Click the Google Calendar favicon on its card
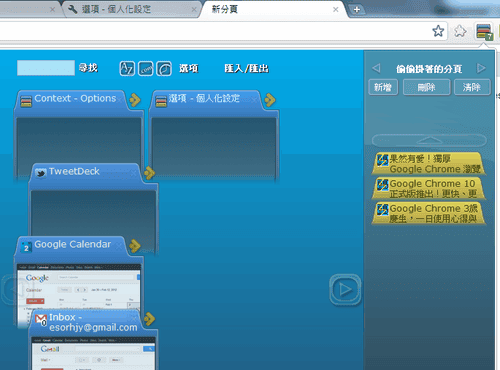The height and width of the screenshot is (370, 500). click(26, 247)
